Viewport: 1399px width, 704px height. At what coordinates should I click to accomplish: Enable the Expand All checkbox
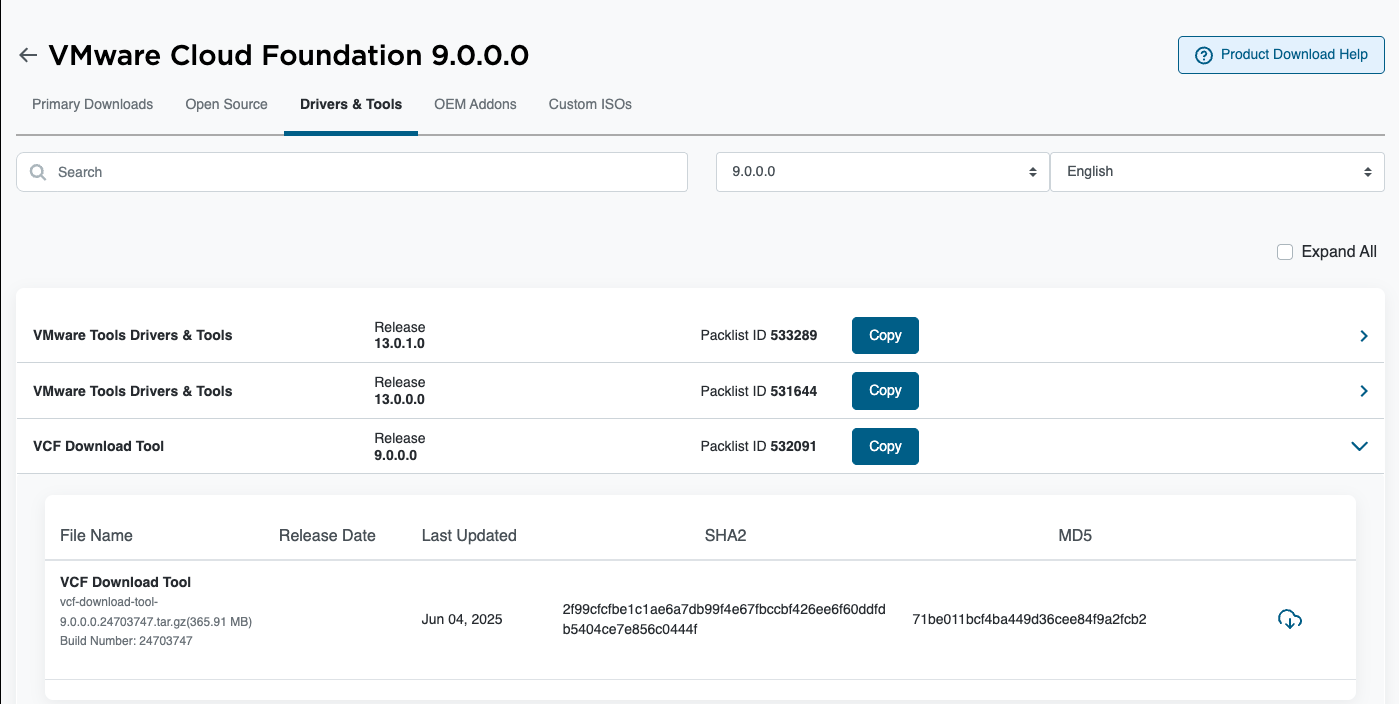1285,252
